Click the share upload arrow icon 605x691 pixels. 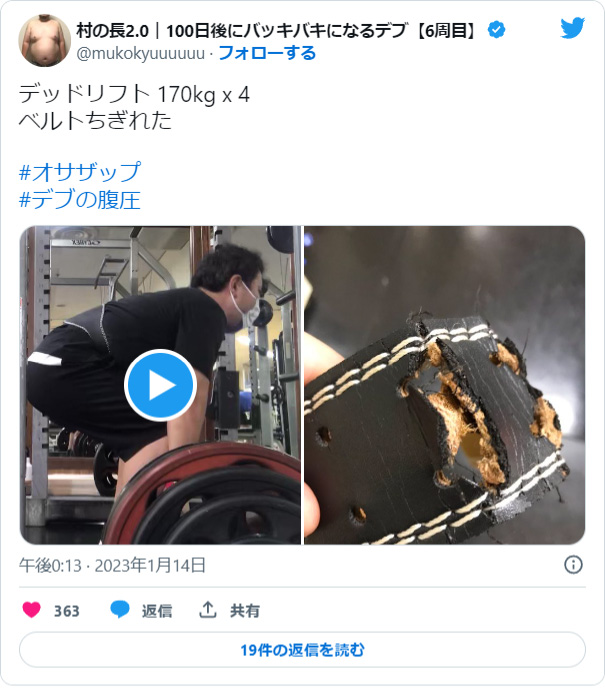coord(208,609)
